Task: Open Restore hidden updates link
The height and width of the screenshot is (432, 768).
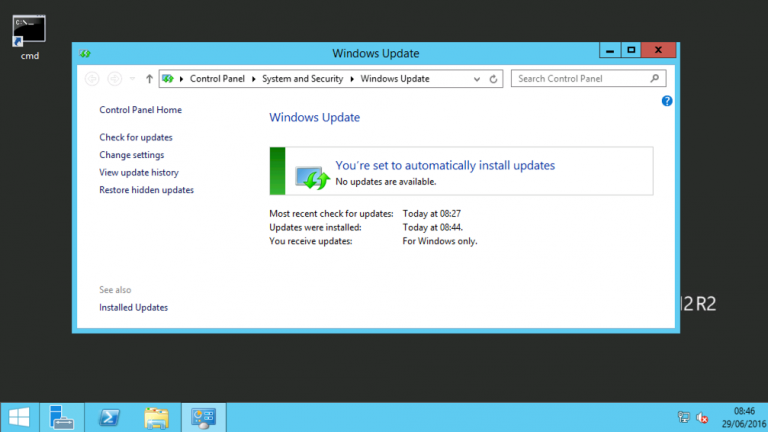Action: pos(146,190)
